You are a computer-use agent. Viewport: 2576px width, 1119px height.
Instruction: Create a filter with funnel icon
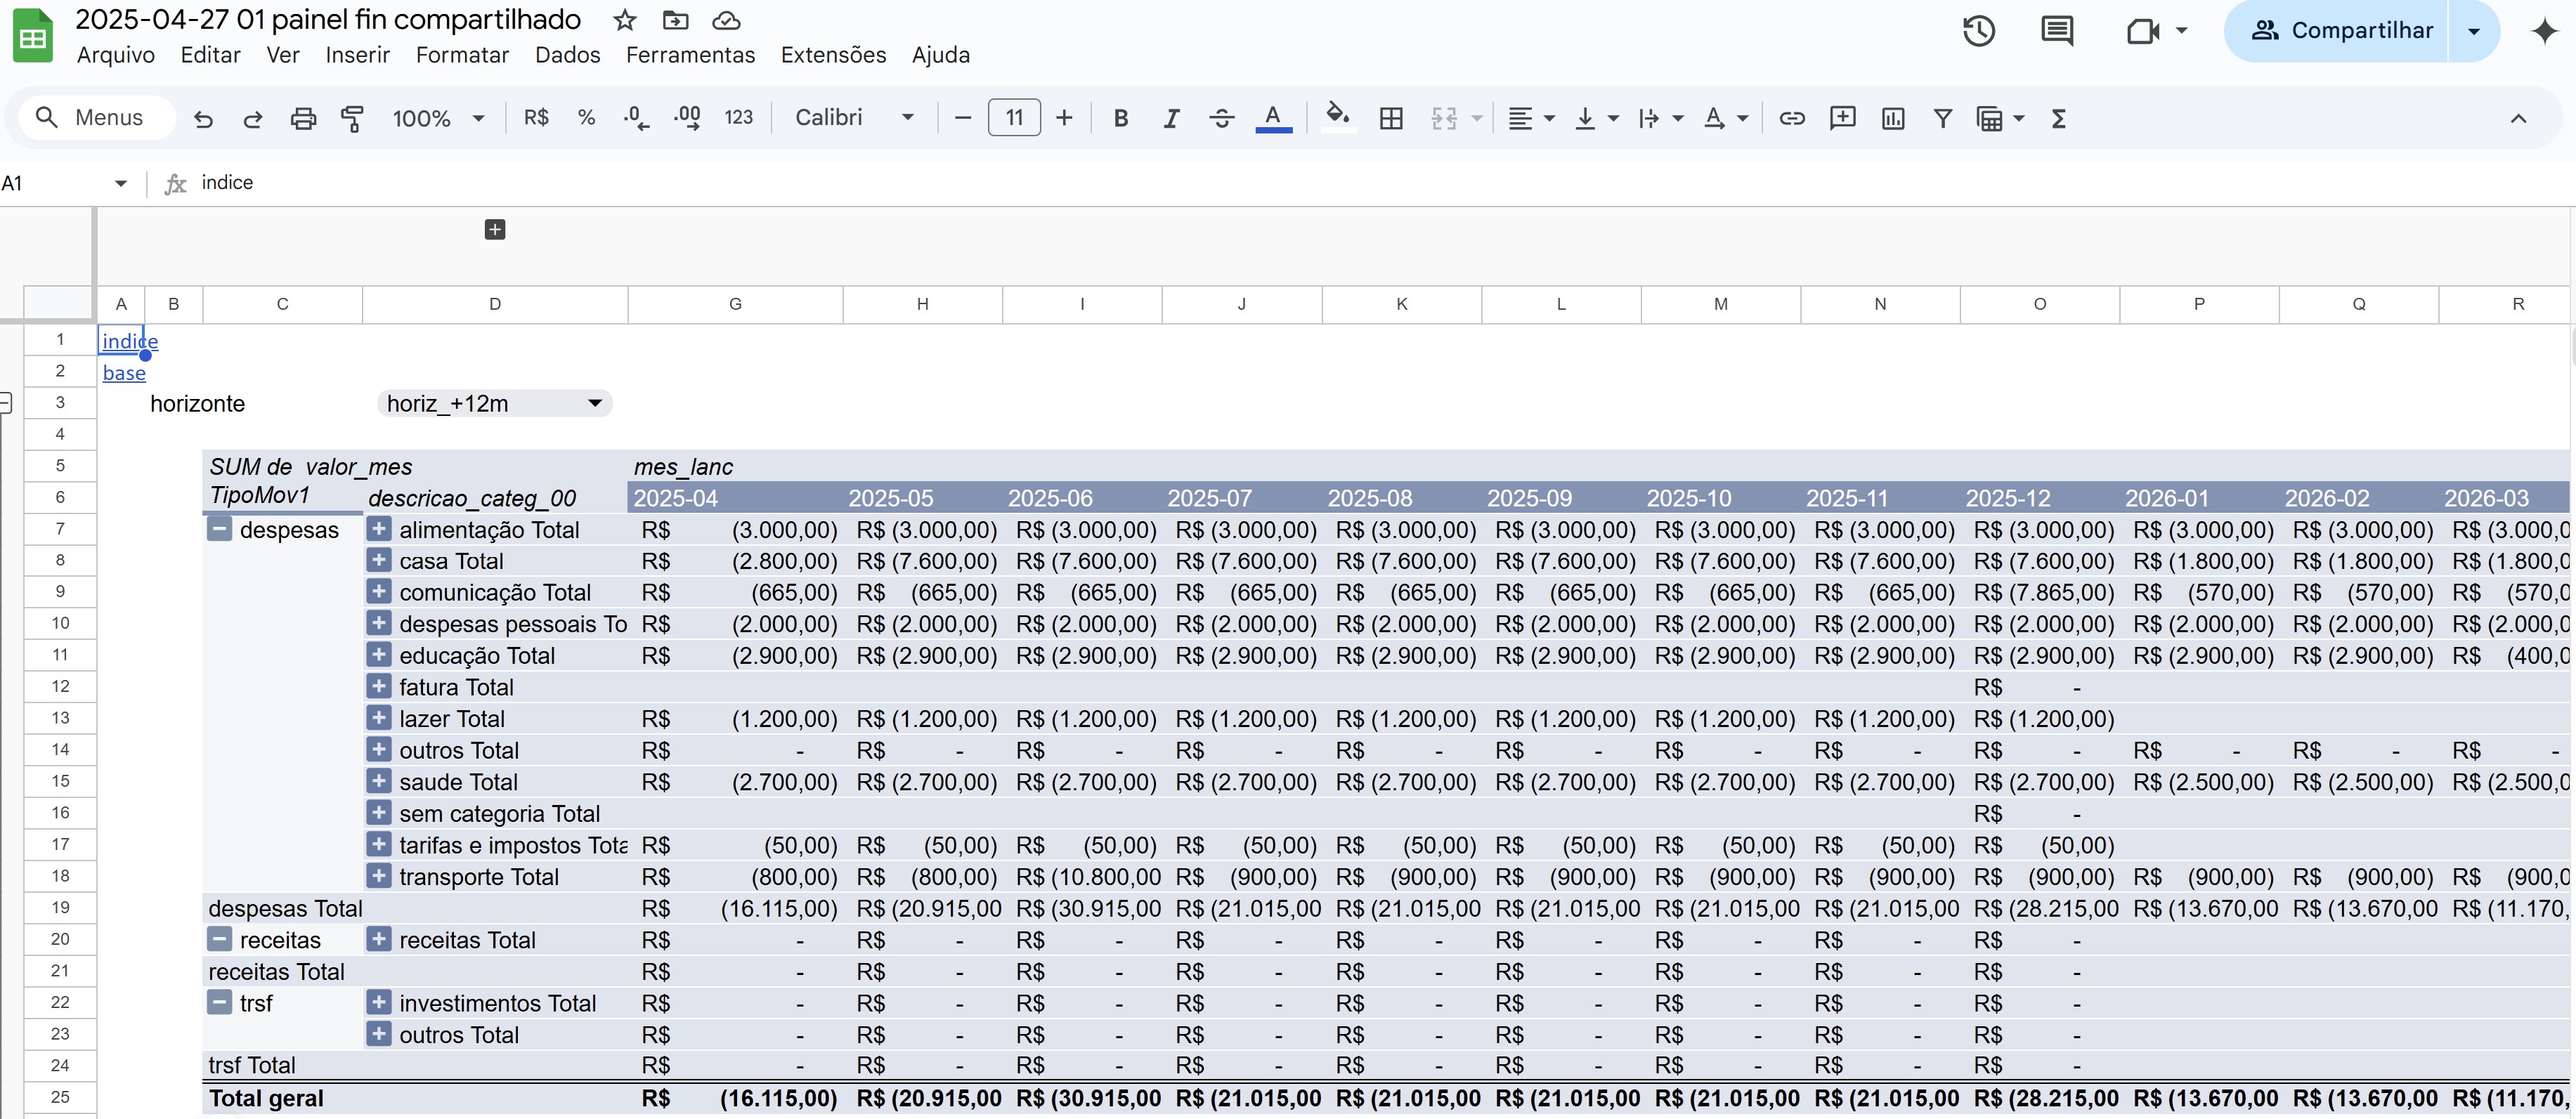[1943, 118]
